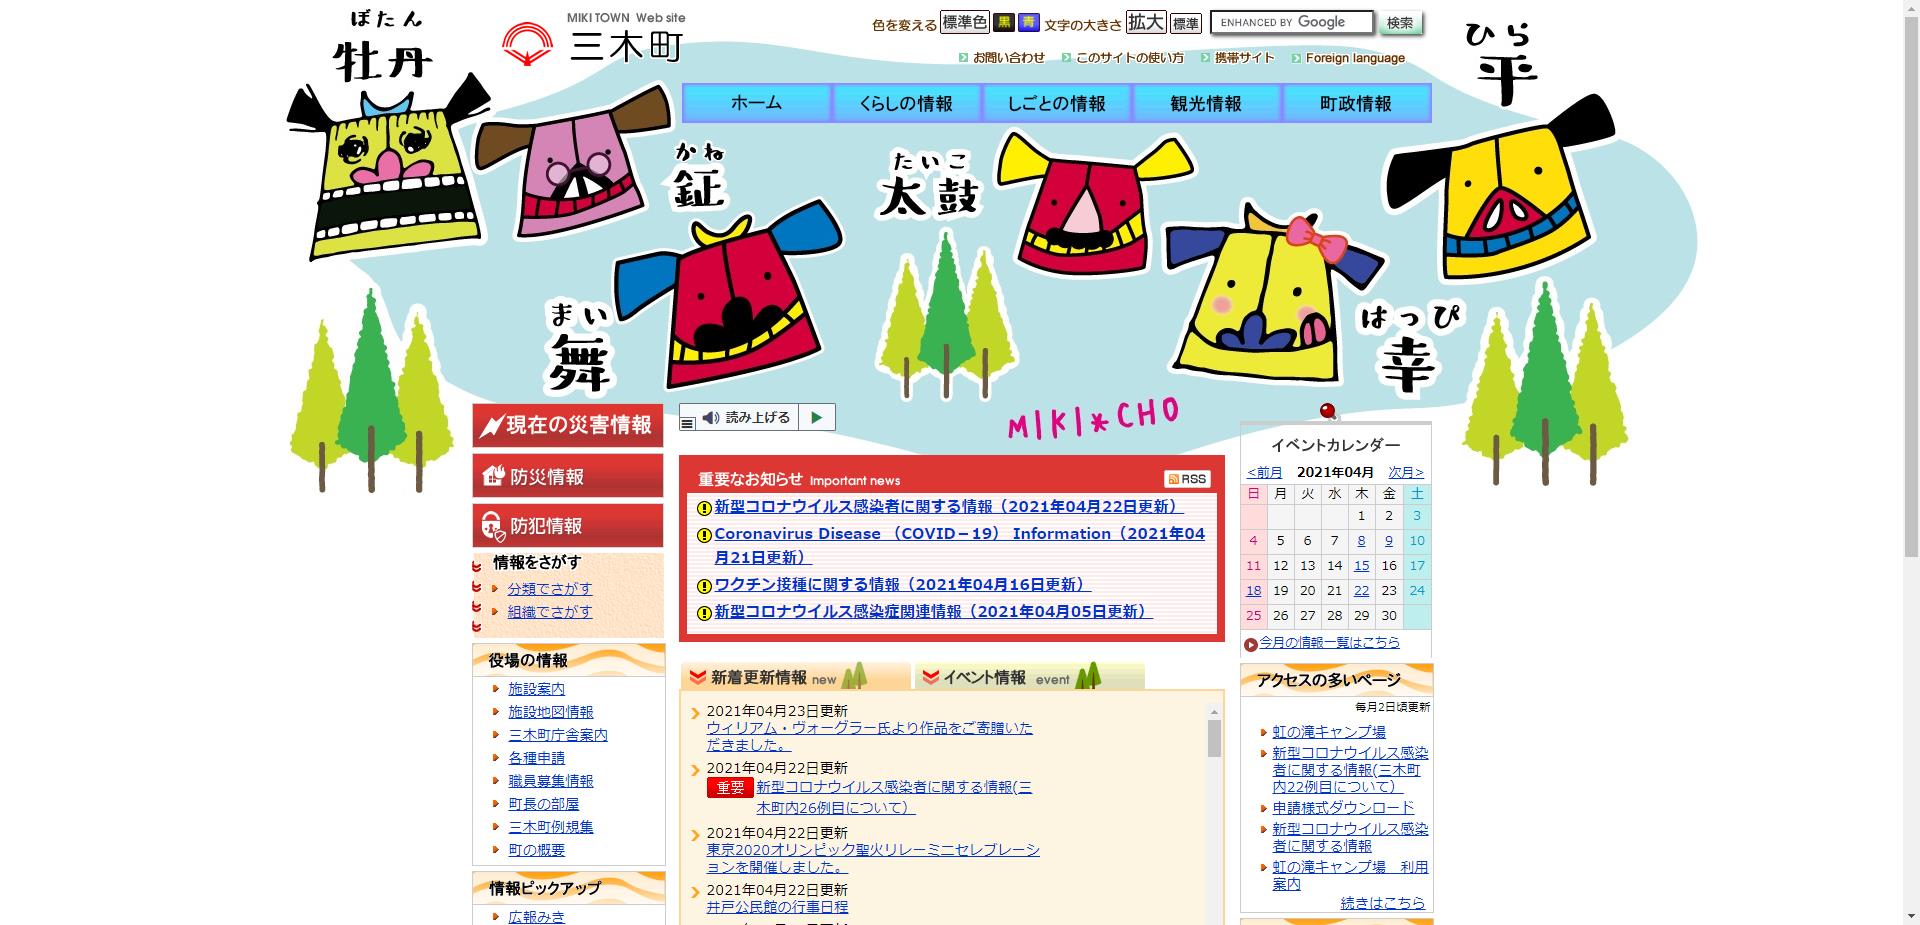This screenshot has height=925, width=1920.
Task: Select 標準色 standard color option
Action: pyautogui.click(x=964, y=23)
